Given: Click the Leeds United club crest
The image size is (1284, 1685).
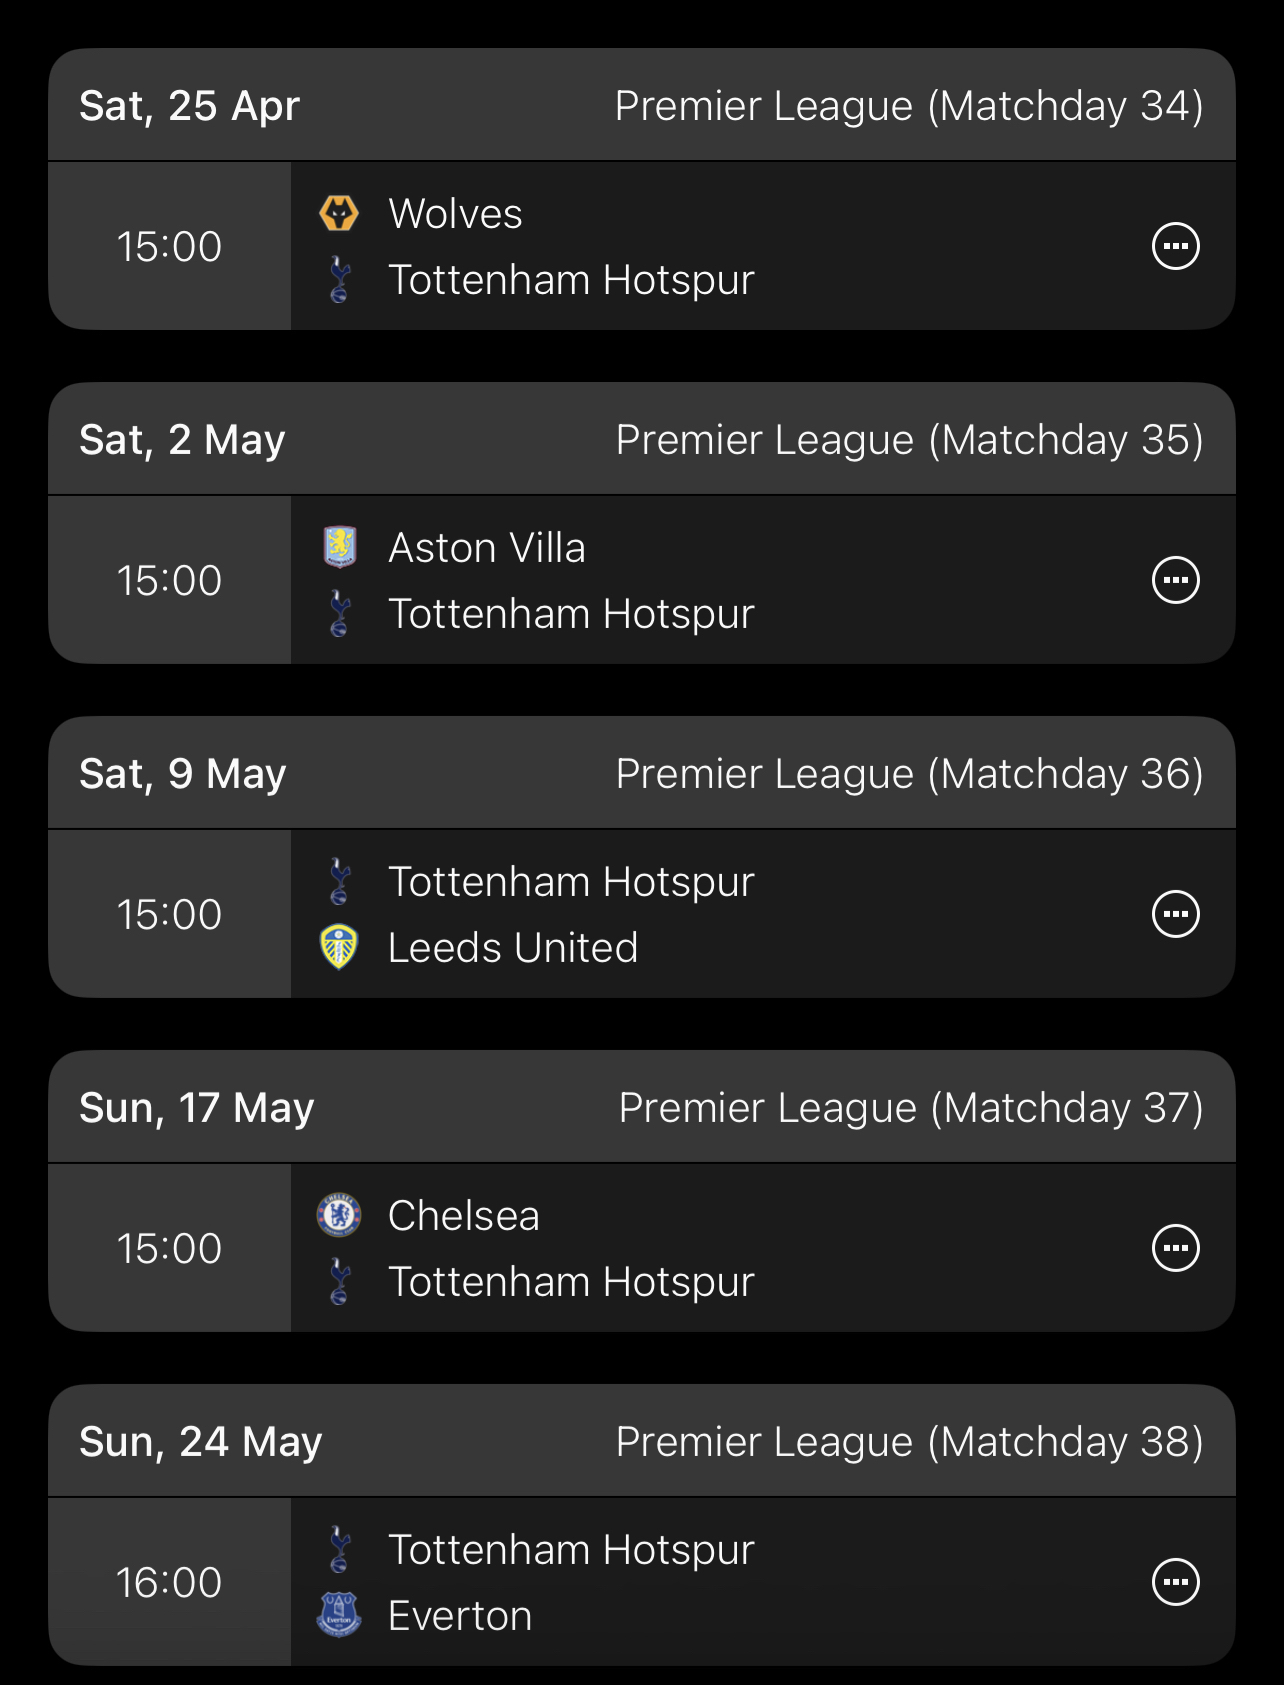Looking at the screenshot, I should [x=339, y=947].
